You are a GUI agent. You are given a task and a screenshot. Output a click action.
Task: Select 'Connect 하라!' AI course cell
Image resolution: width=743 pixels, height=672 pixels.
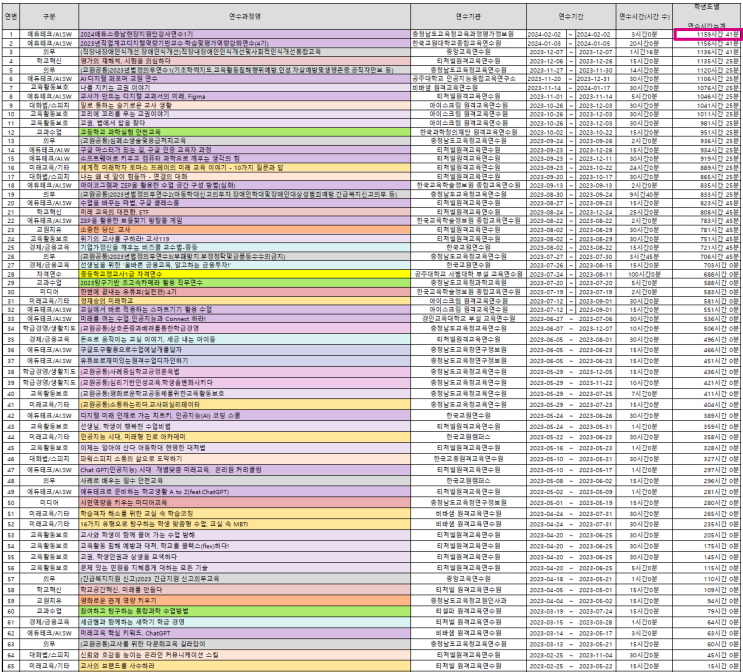pos(244,318)
